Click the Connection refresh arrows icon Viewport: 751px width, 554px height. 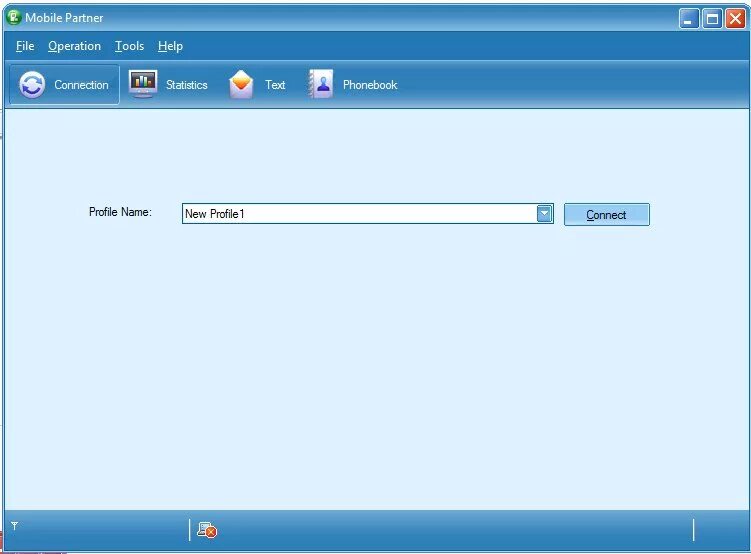tap(32, 85)
